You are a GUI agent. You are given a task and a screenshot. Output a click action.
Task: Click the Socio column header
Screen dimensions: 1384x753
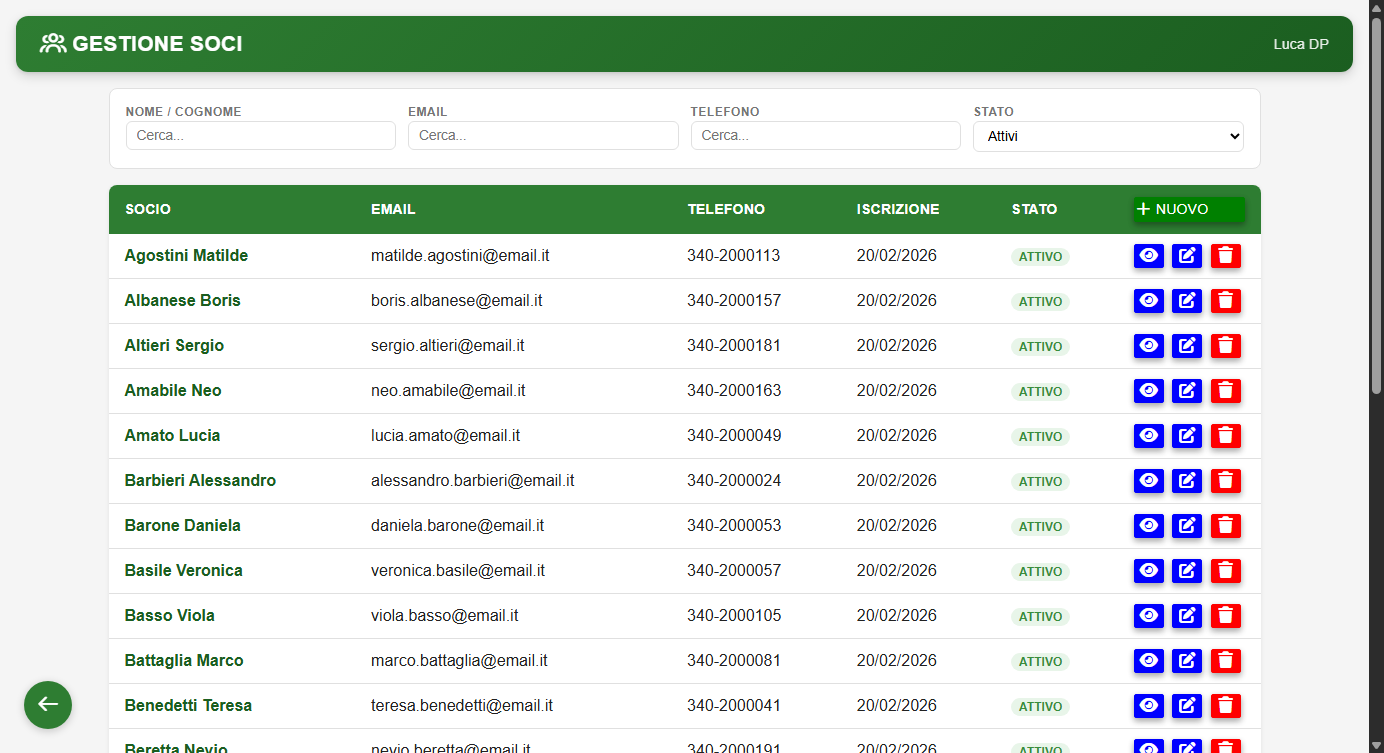tap(148, 209)
